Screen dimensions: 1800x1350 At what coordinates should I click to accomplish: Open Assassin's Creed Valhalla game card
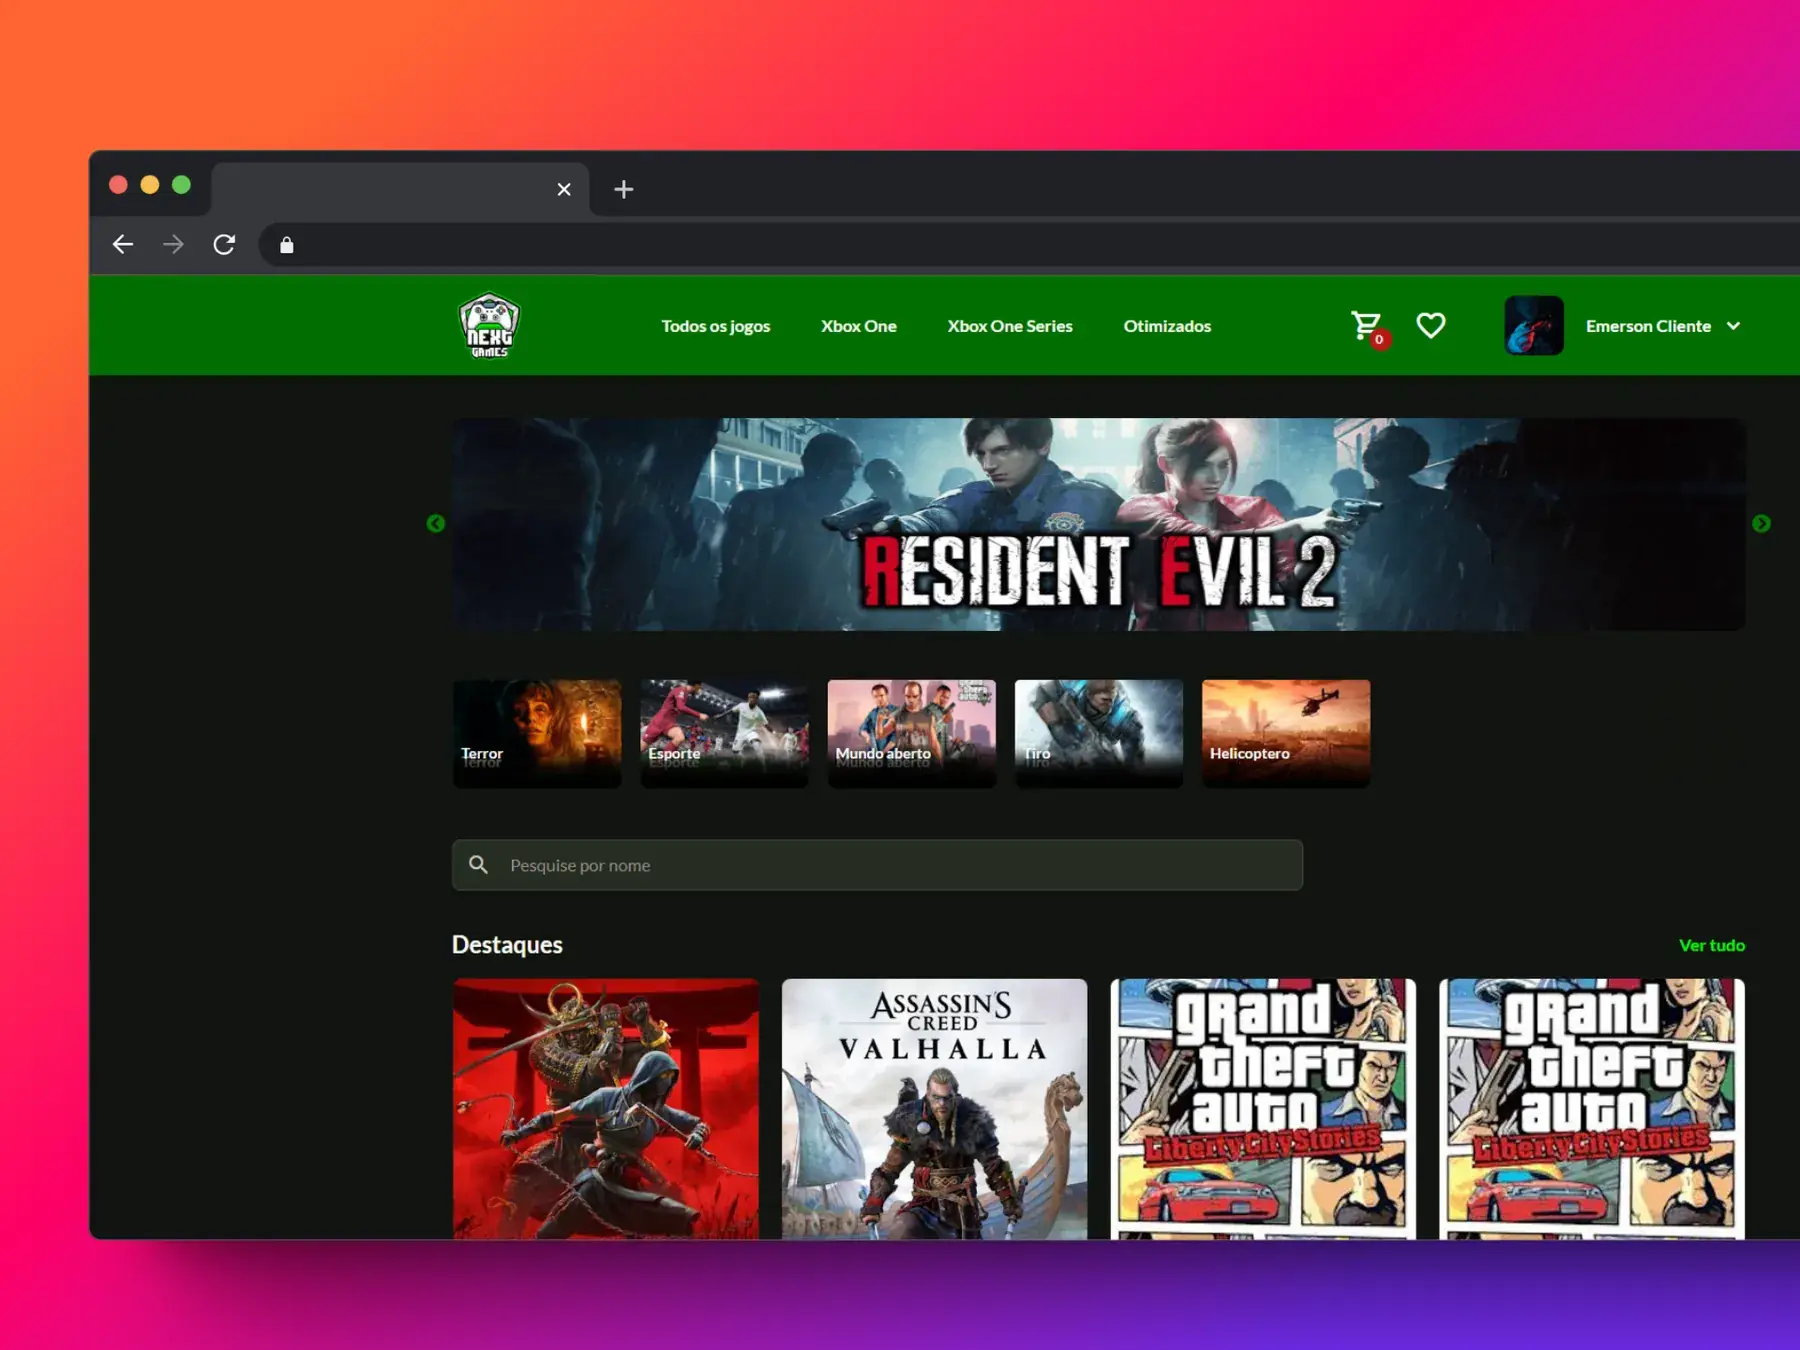point(934,1108)
